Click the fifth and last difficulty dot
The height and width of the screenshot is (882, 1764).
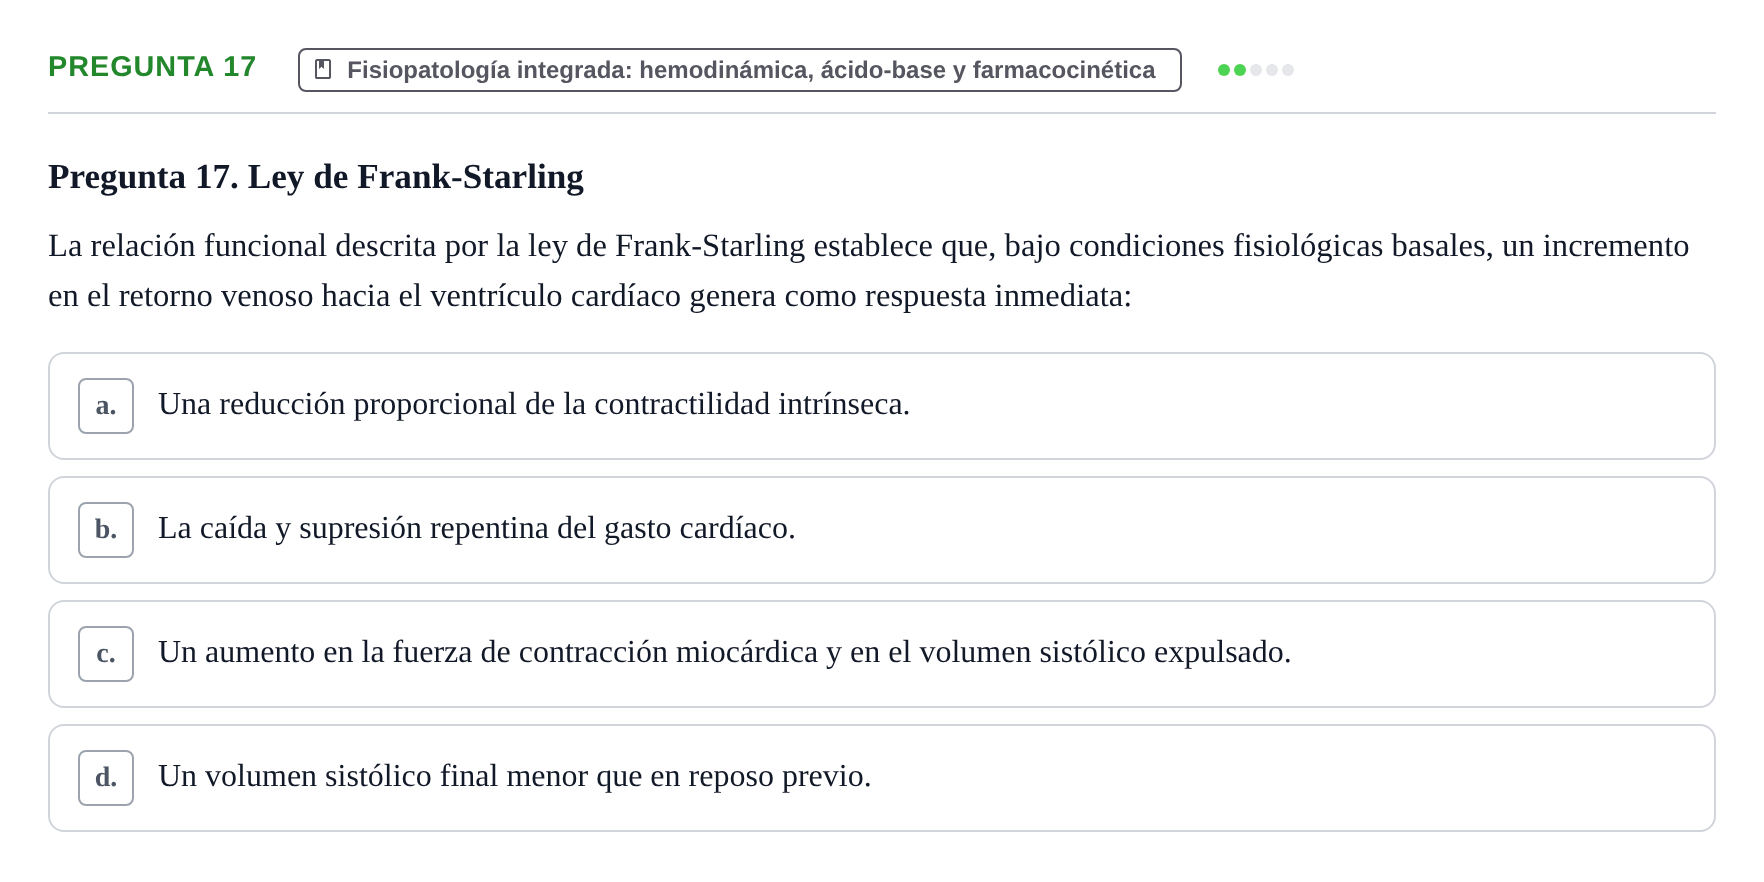[1288, 70]
